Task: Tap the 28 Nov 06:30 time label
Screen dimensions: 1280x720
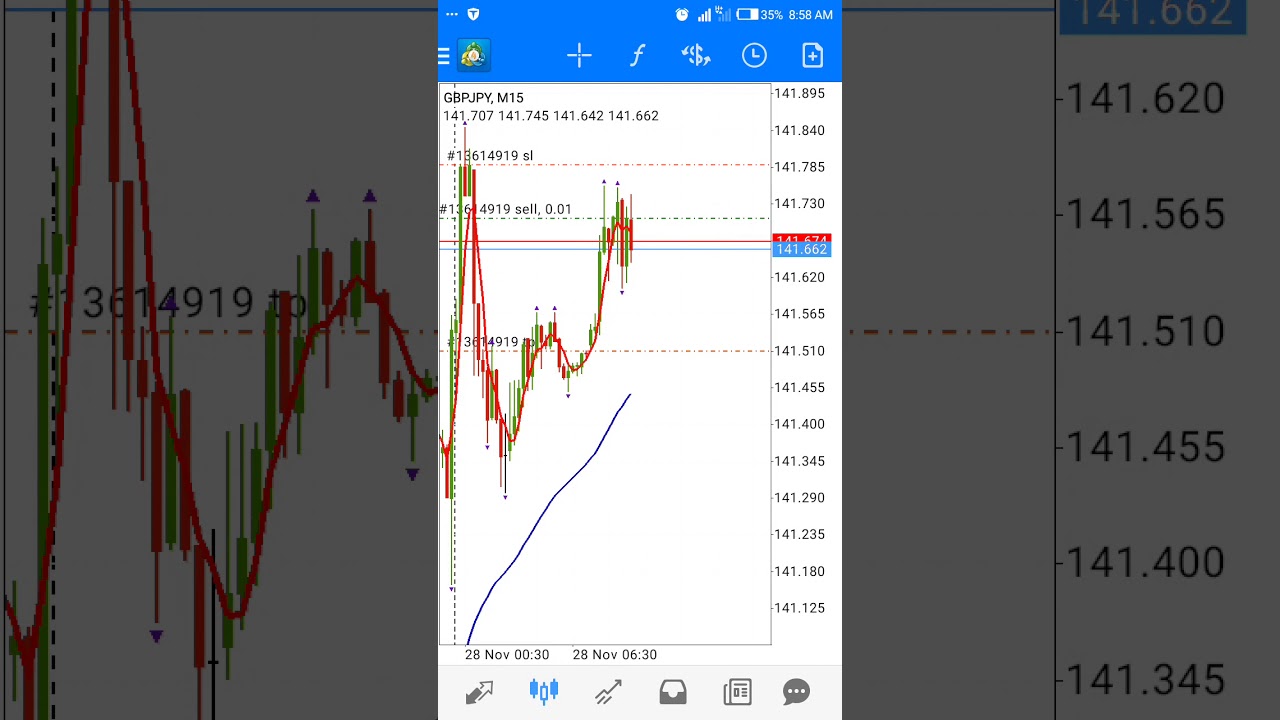Action: [x=615, y=655]
